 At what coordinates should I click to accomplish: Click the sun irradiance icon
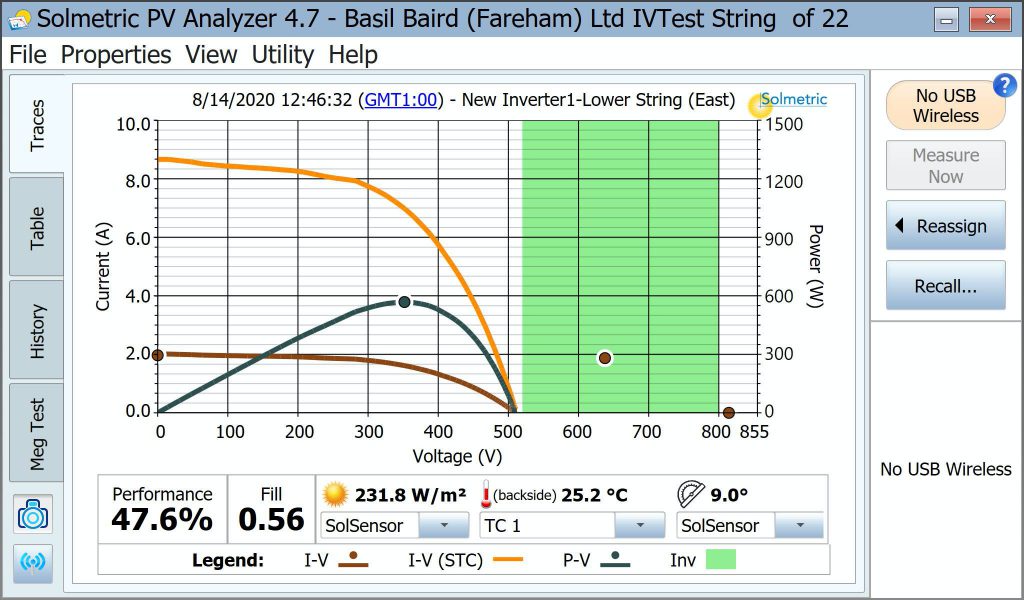[336, 494]
